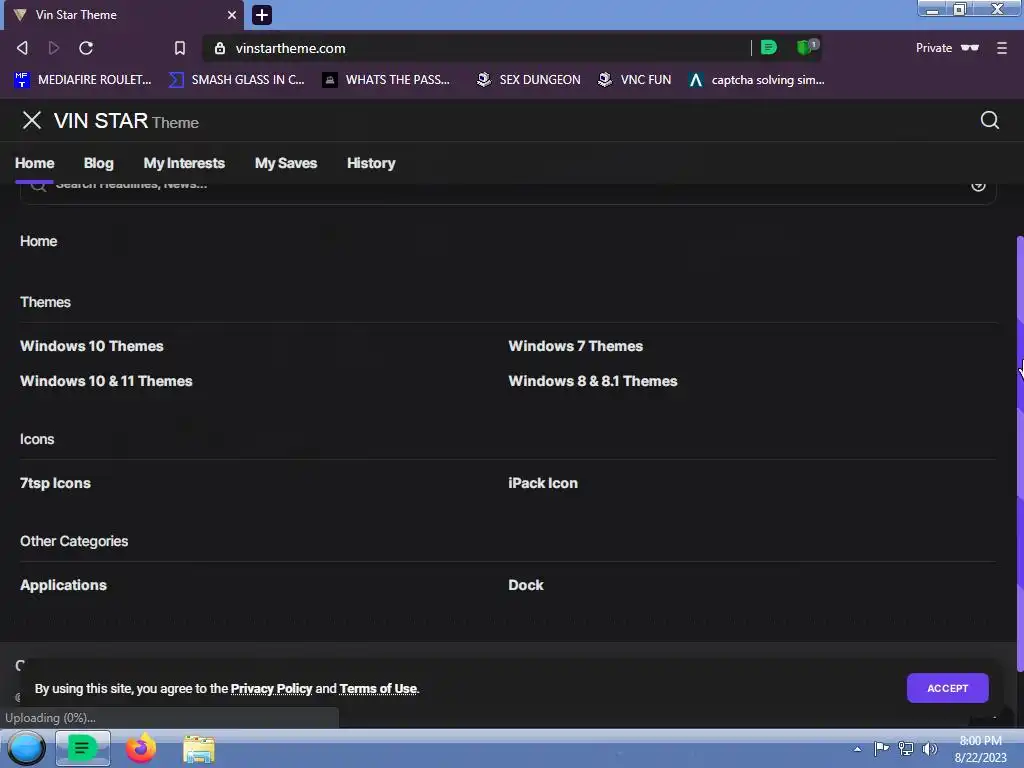Viewport: 1024px width, 768px height.
Task: Open the green shield blocker icon
Action: [807, 47]
